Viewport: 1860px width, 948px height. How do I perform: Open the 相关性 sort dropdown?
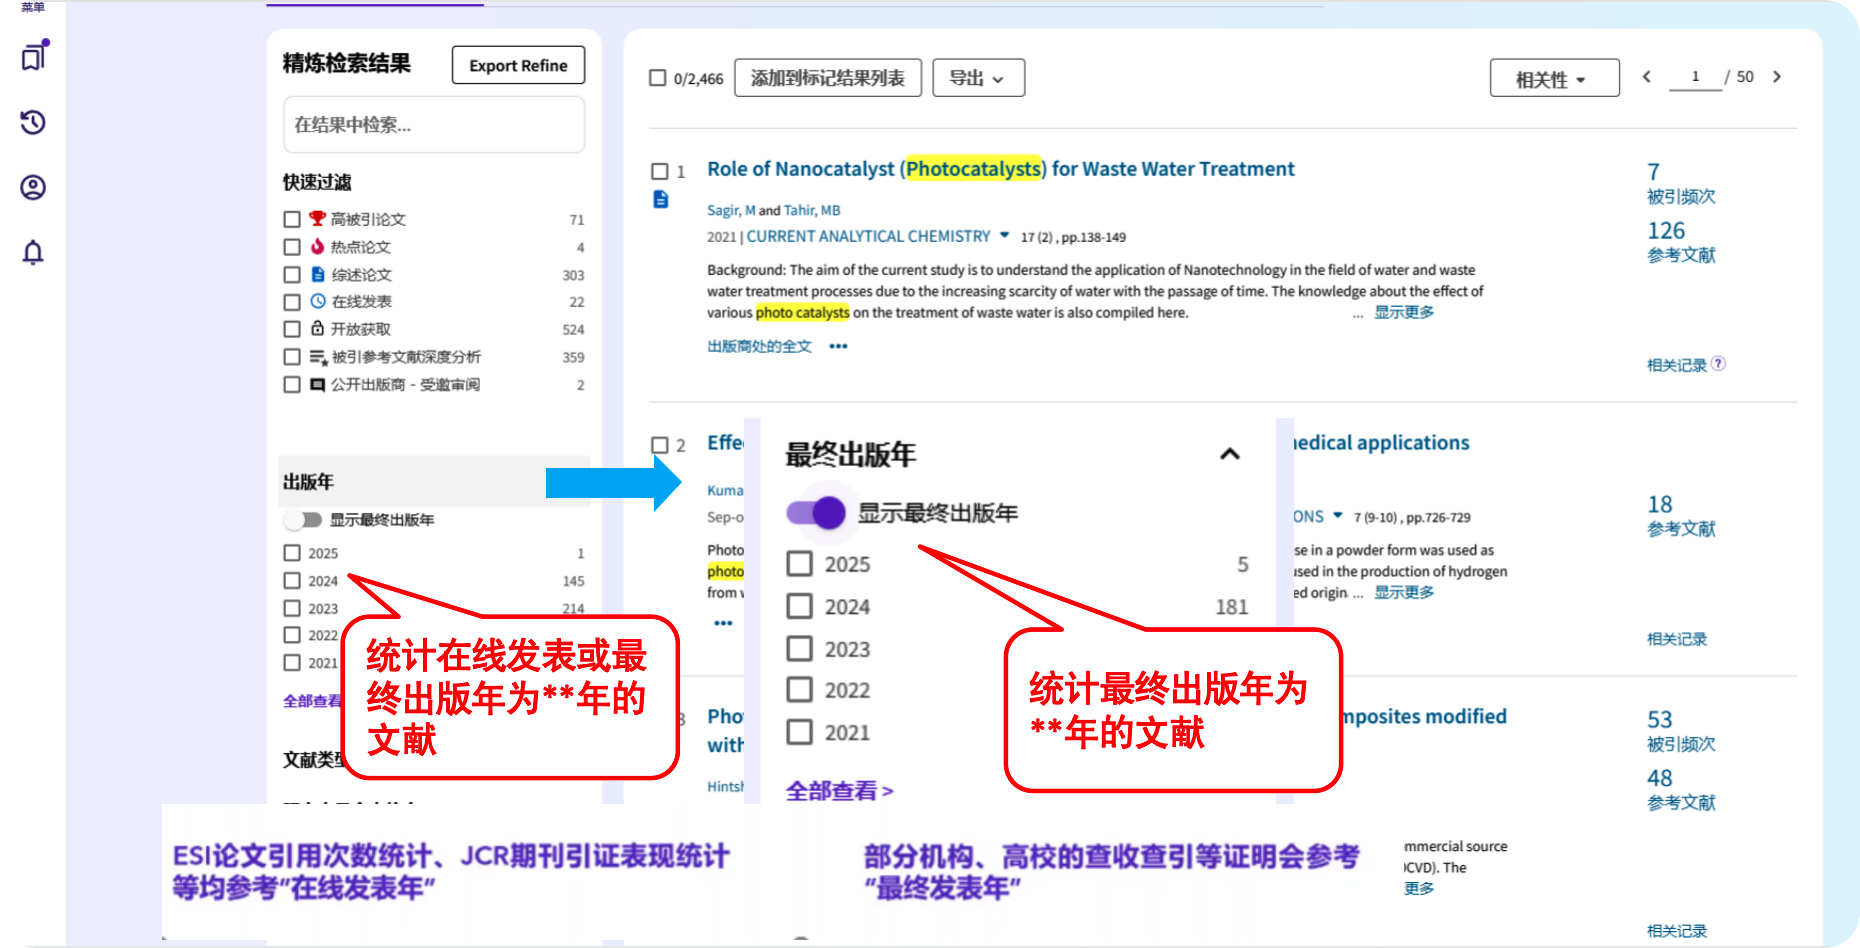pyautogui.click(x=1554, y=78)
